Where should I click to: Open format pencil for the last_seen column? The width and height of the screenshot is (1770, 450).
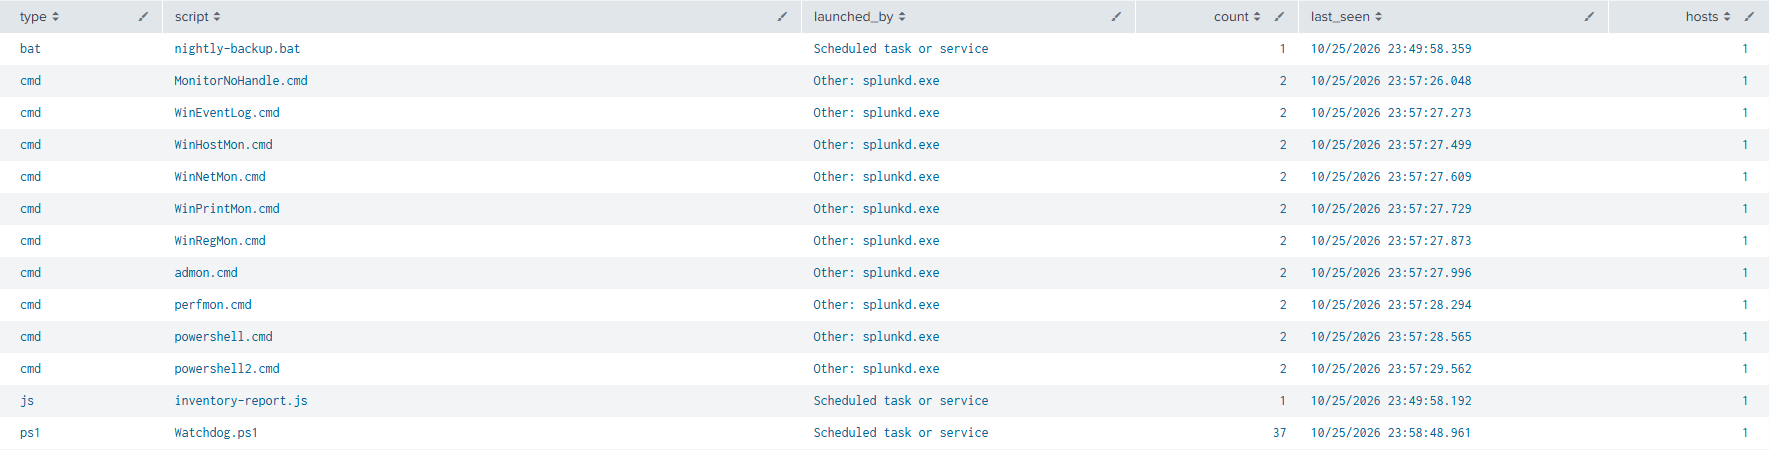1589,16
